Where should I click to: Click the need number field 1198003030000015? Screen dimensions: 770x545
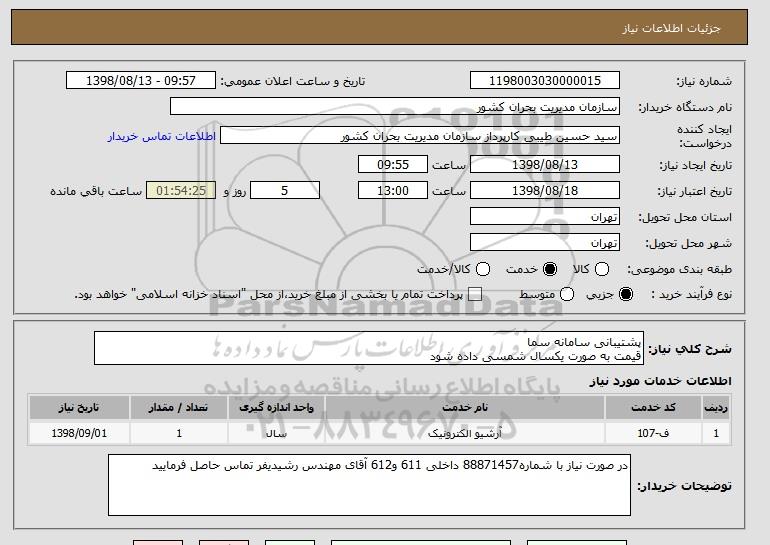[x=545, y=81]
